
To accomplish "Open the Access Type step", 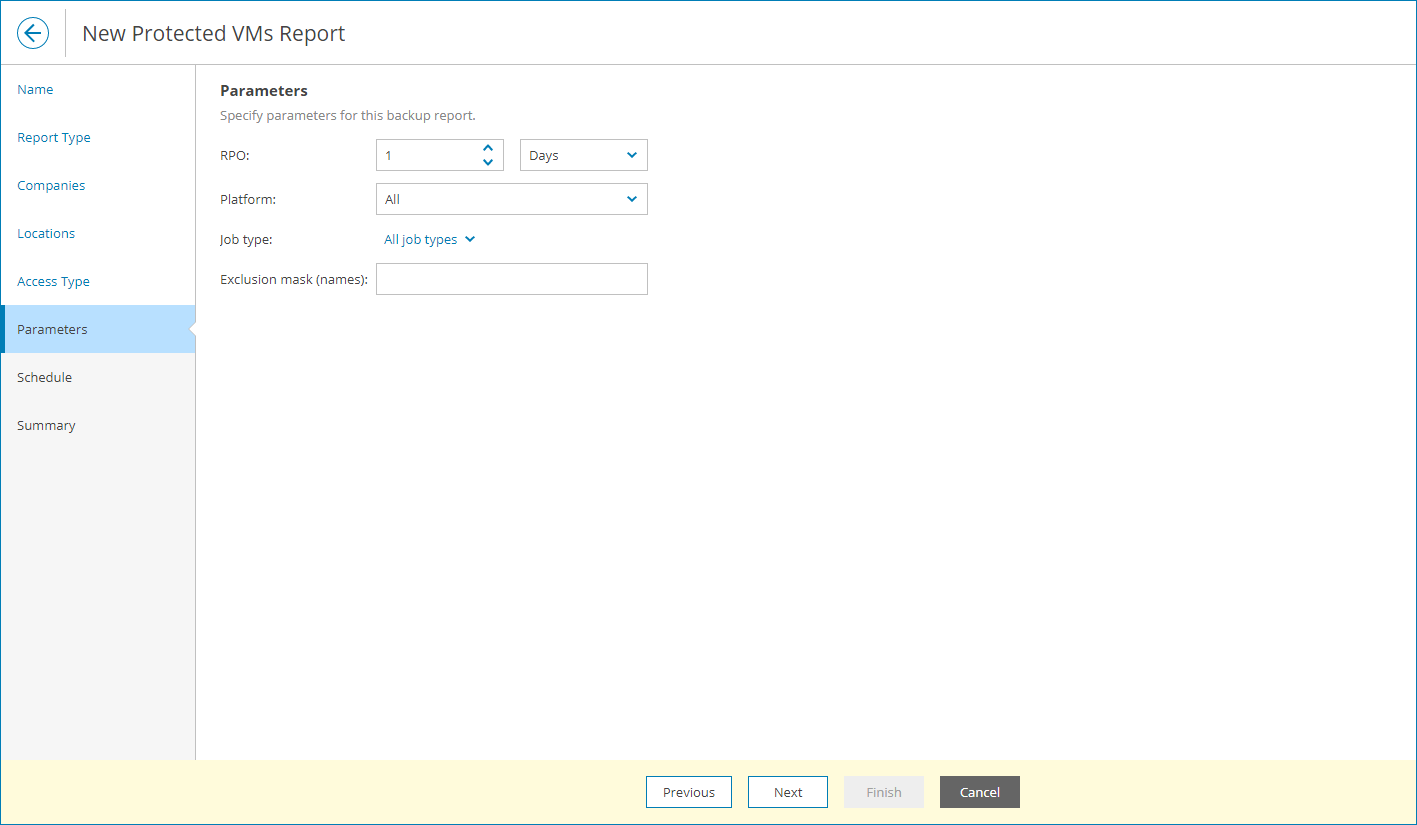I will 52,281.
